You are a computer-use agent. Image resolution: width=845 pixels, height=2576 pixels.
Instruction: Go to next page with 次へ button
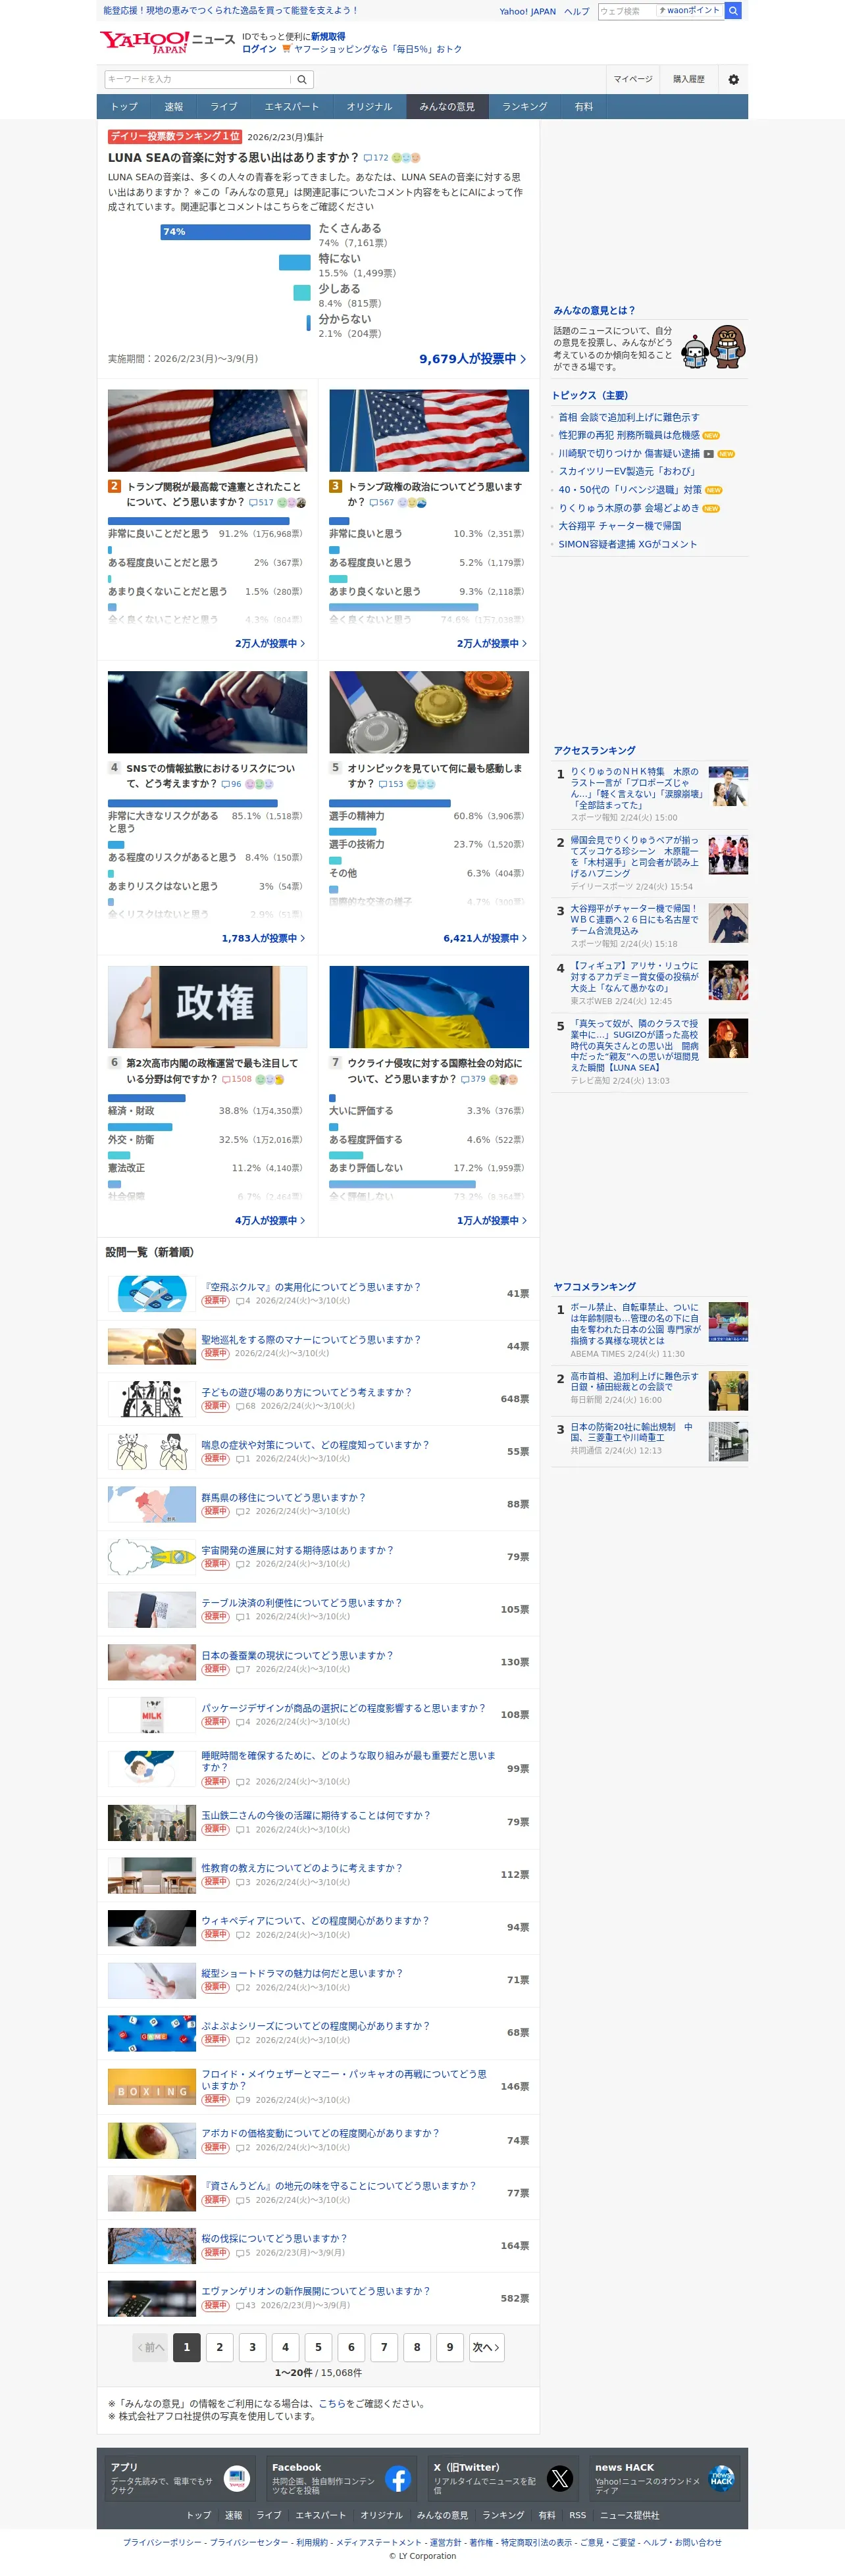[x=486, y=2348]
